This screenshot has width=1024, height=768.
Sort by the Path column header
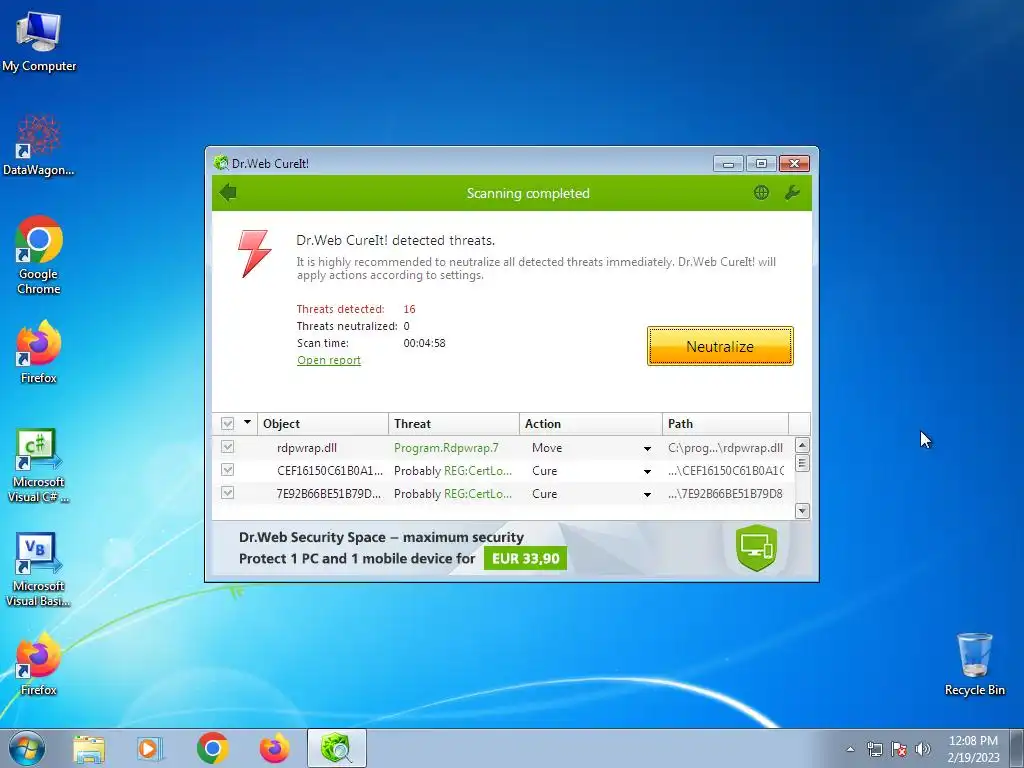pos(726,424)
